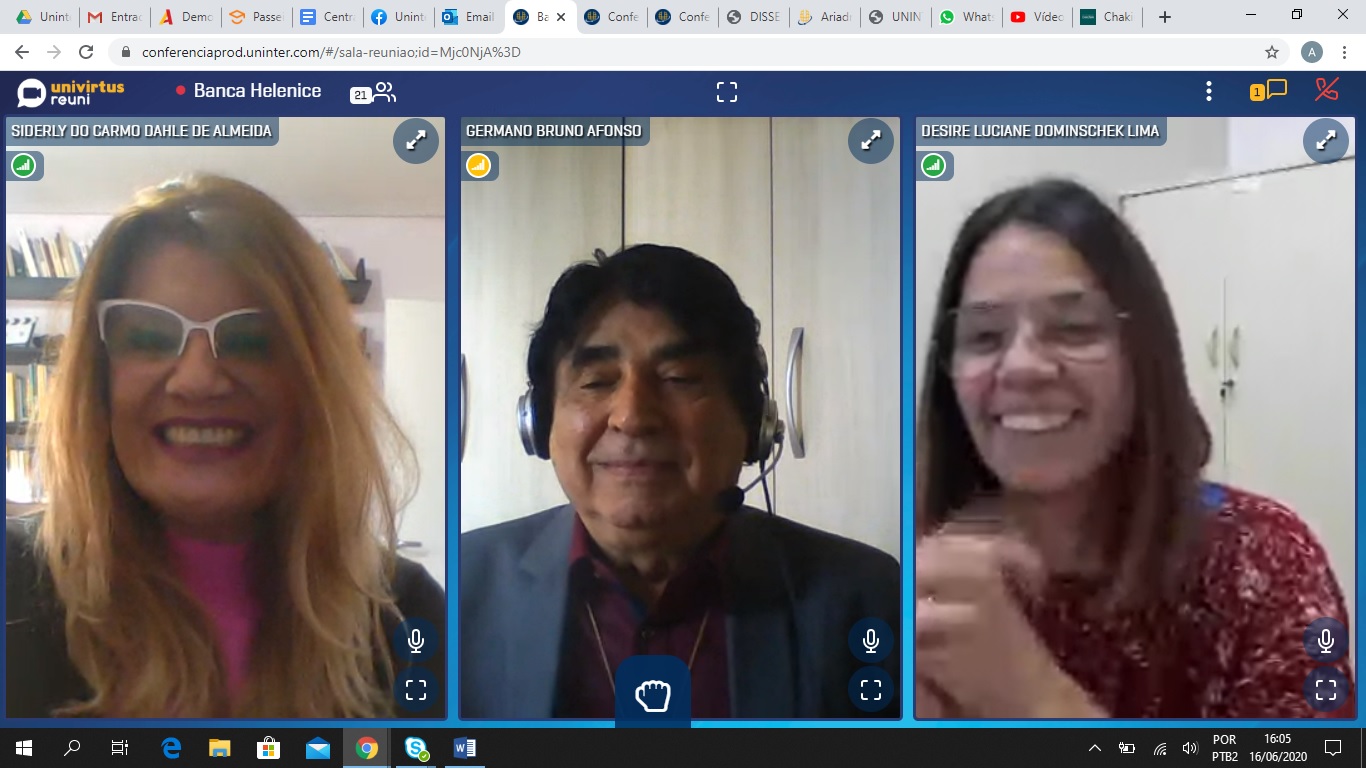Viewport: 1366px width, 770px height.
Task: Reload the page with browser refresh button
Action: tap(86, 52)
